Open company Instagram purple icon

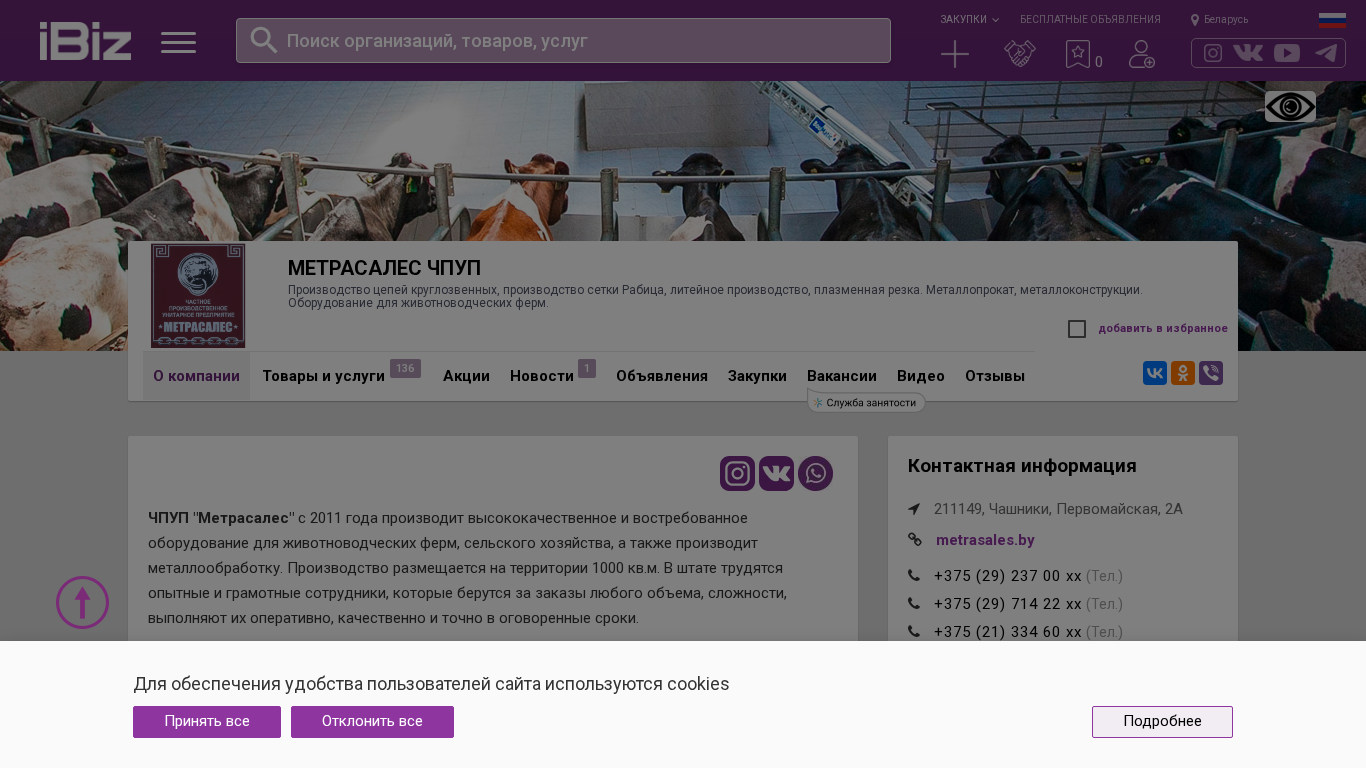click(x=737, y=473)
